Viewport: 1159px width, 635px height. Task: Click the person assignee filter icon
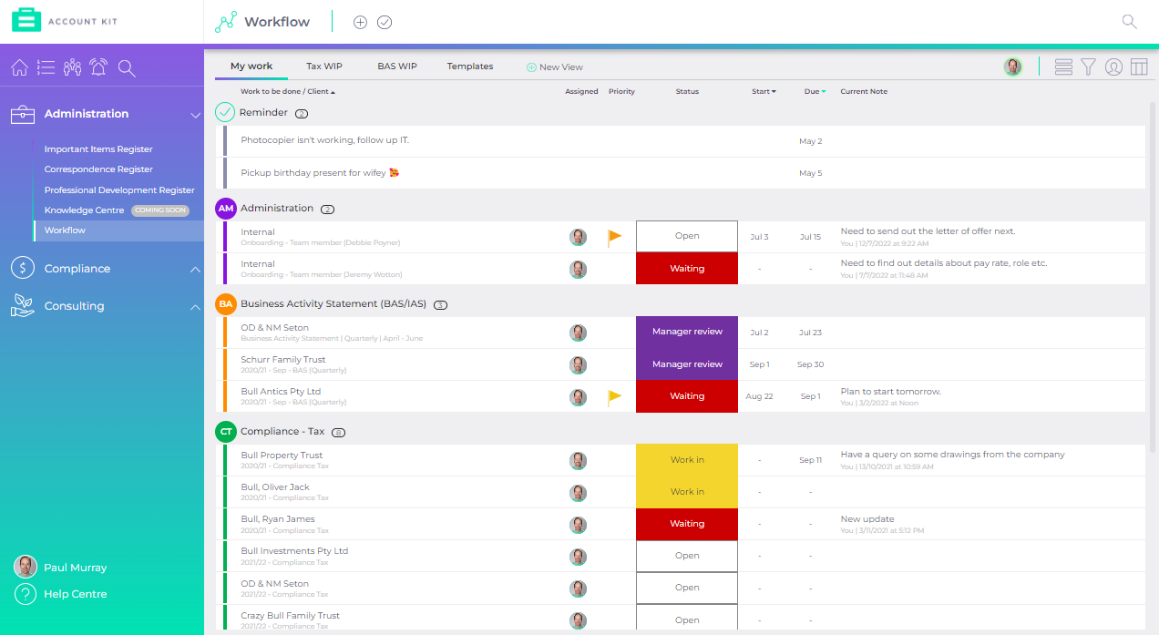click(x=1113, y=67)
